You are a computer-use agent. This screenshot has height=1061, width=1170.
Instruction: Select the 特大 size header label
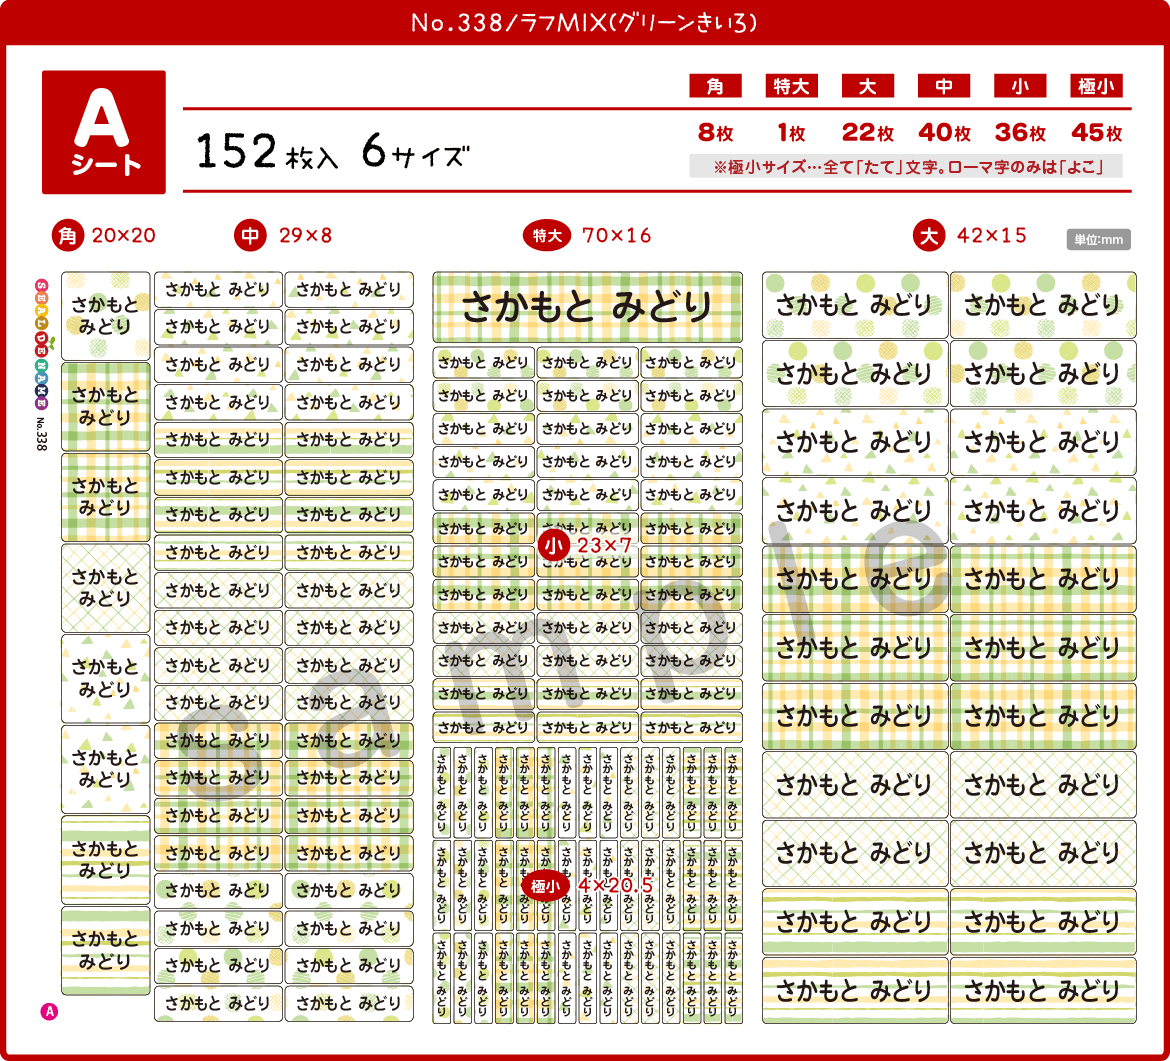point(791,86)
